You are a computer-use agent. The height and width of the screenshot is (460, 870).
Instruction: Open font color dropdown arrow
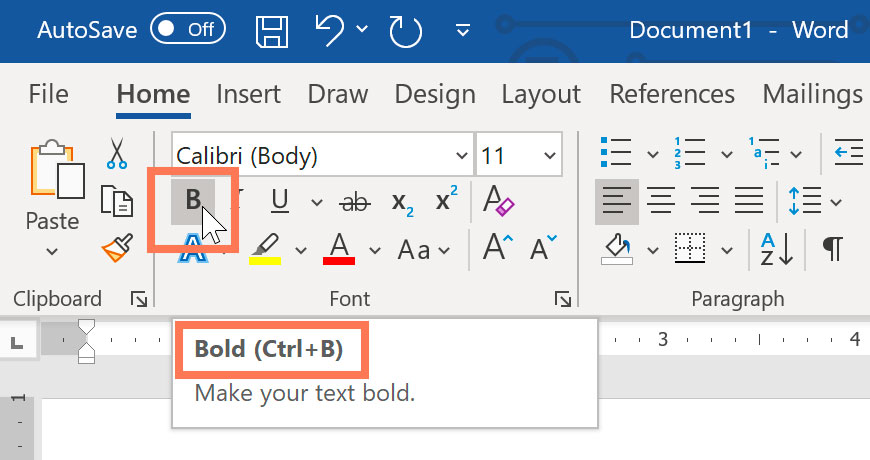375,251
